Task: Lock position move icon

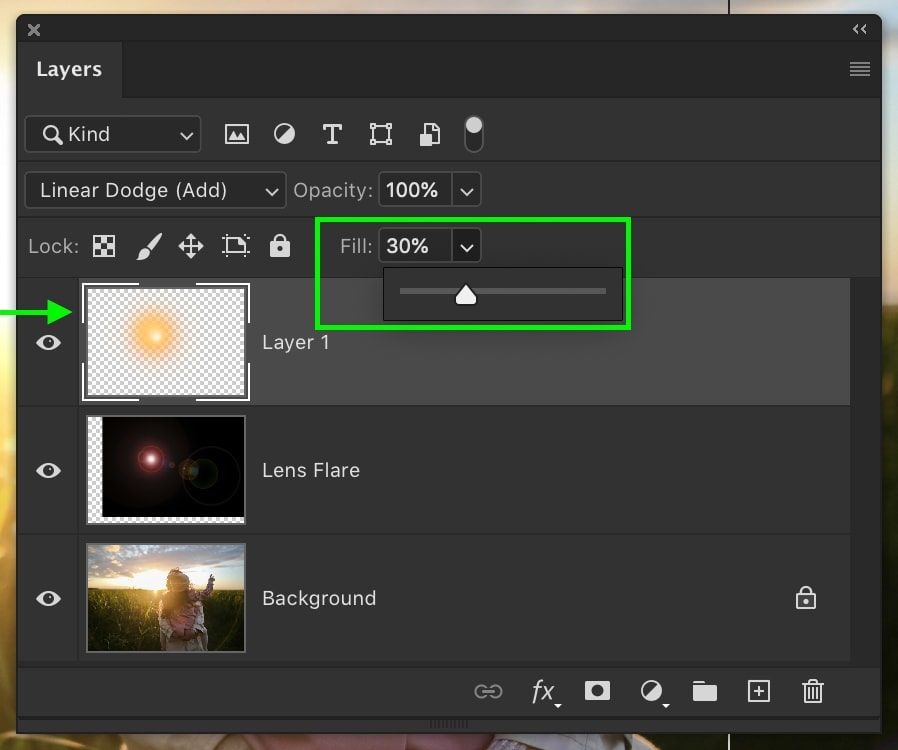Action: click(x=191, y=246)
